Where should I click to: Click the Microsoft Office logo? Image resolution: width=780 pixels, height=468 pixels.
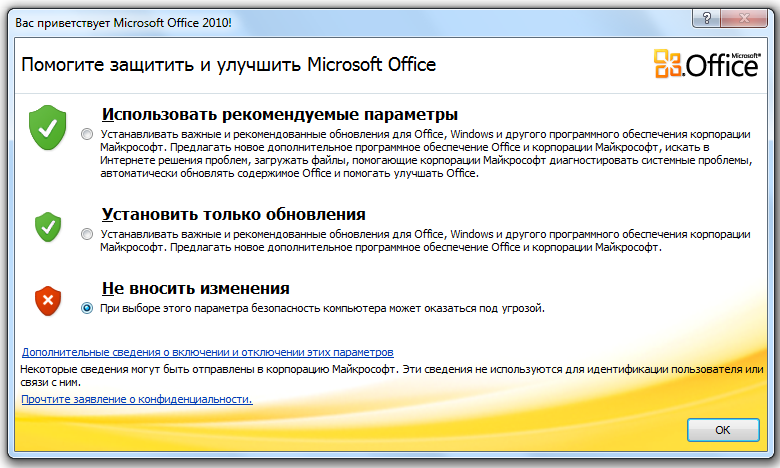pos(707,64)
